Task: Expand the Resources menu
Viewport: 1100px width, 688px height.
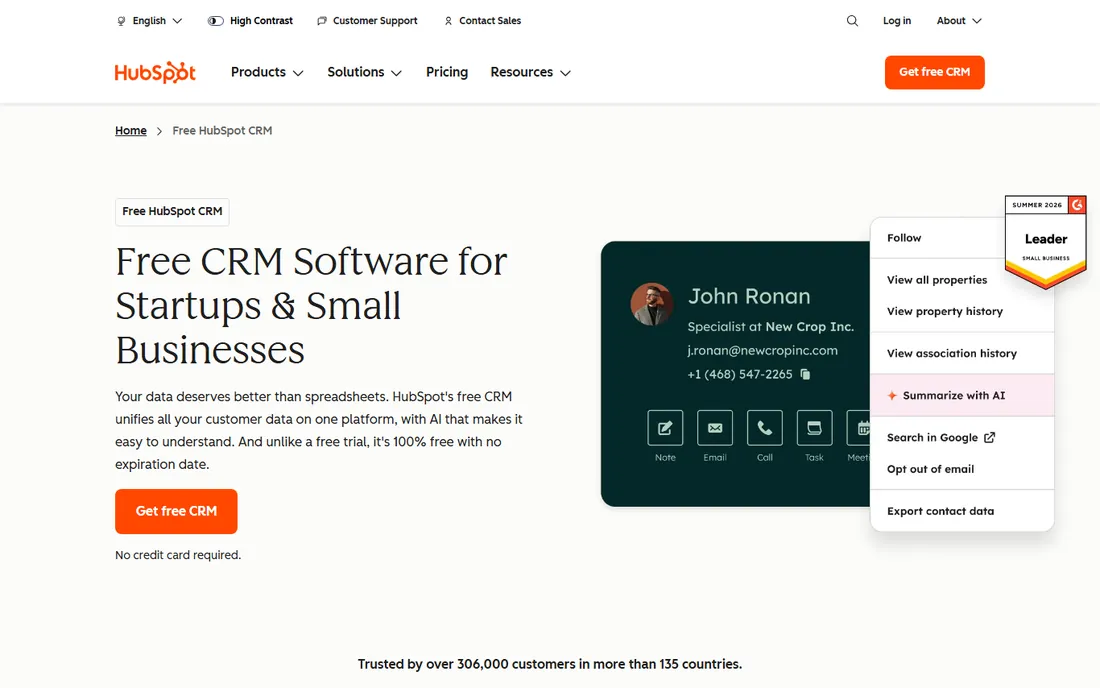Action: pyautogui.click(x=531, y=72)
